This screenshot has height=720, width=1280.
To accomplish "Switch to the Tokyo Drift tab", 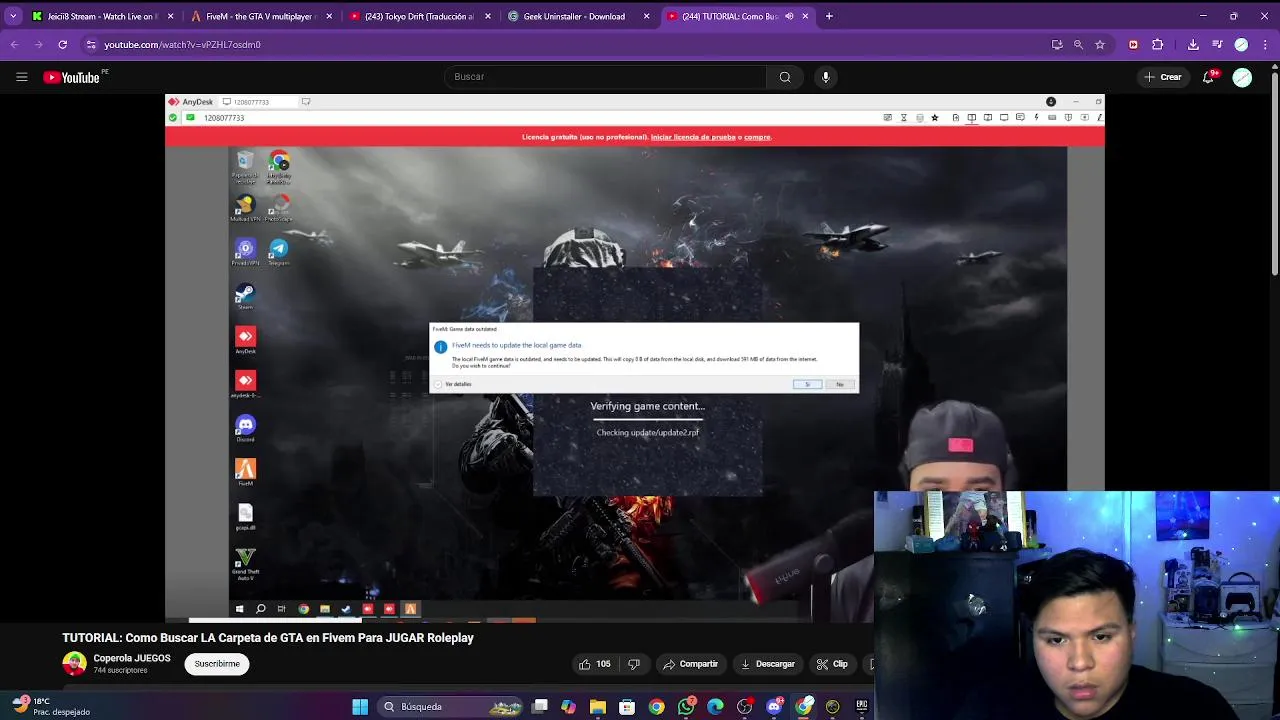I will coord(419,16).
